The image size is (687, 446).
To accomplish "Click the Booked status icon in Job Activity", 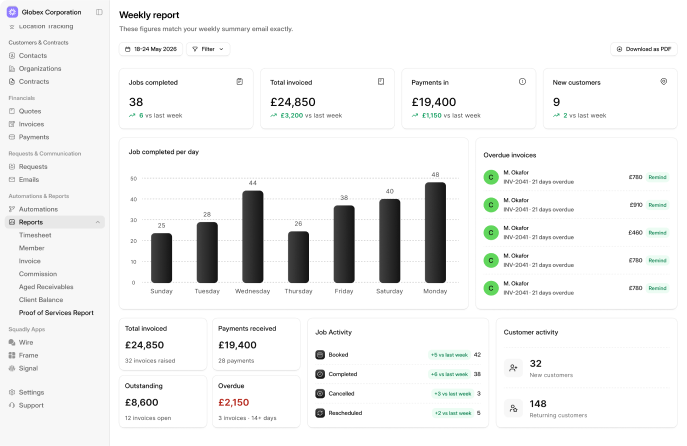I will click(320, 355).
